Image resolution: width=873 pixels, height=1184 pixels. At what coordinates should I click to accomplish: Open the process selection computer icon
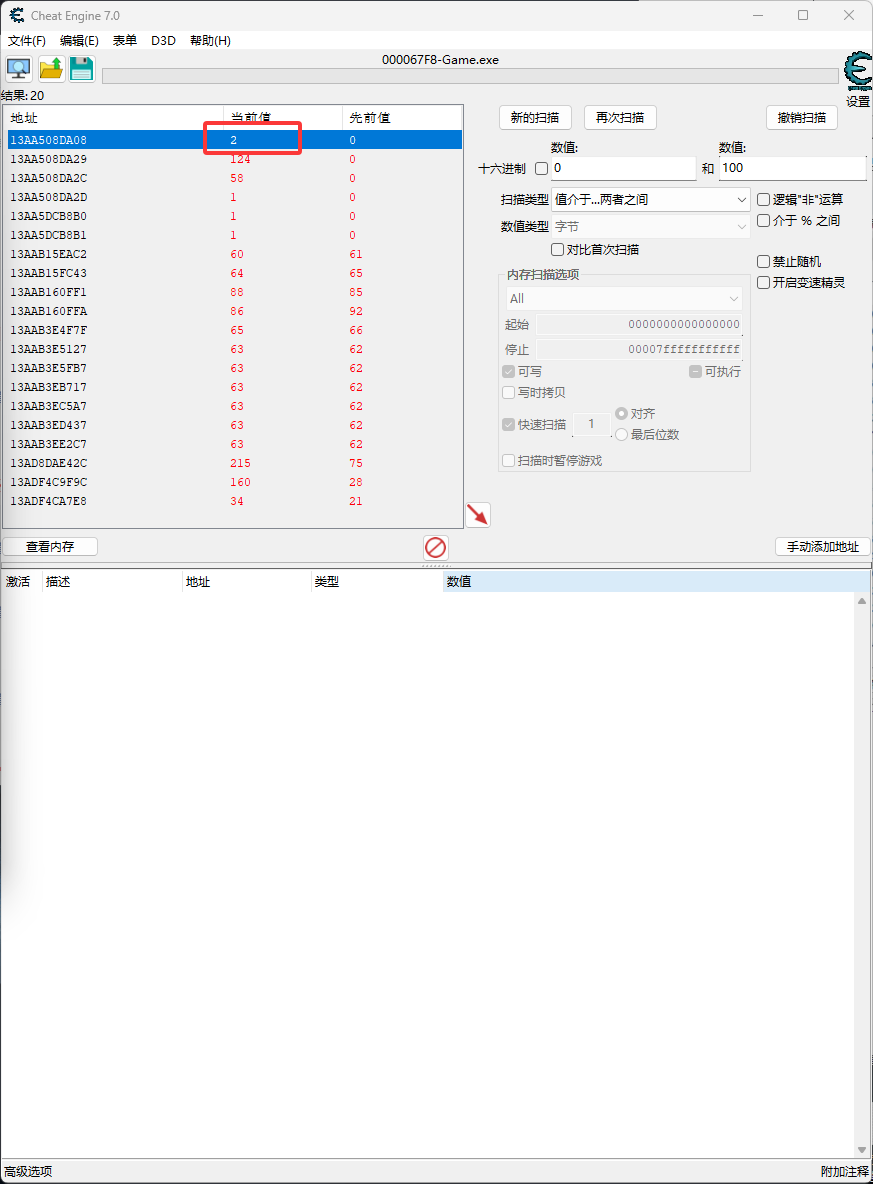click(19, 69)
